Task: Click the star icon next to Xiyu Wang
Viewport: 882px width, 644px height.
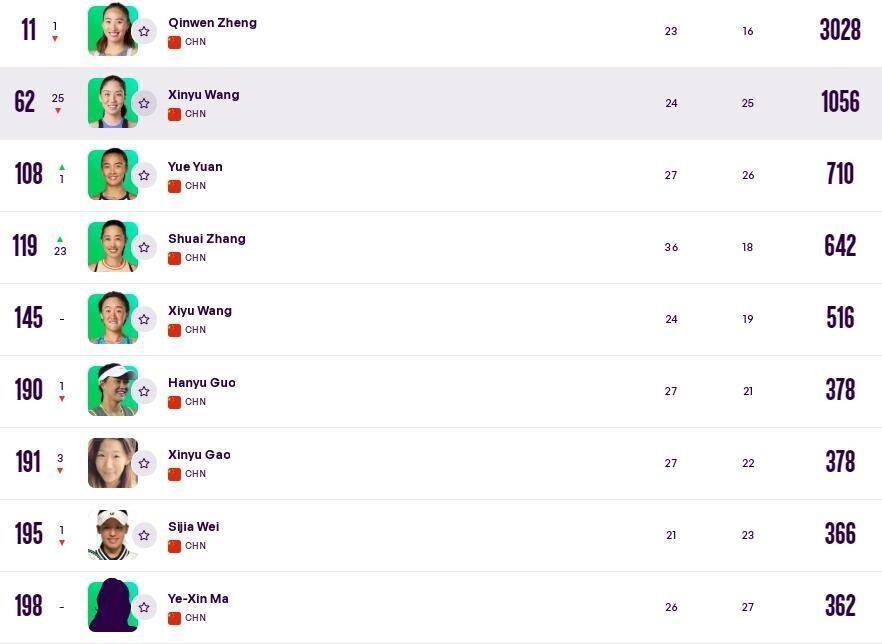Action: point(144,319)
